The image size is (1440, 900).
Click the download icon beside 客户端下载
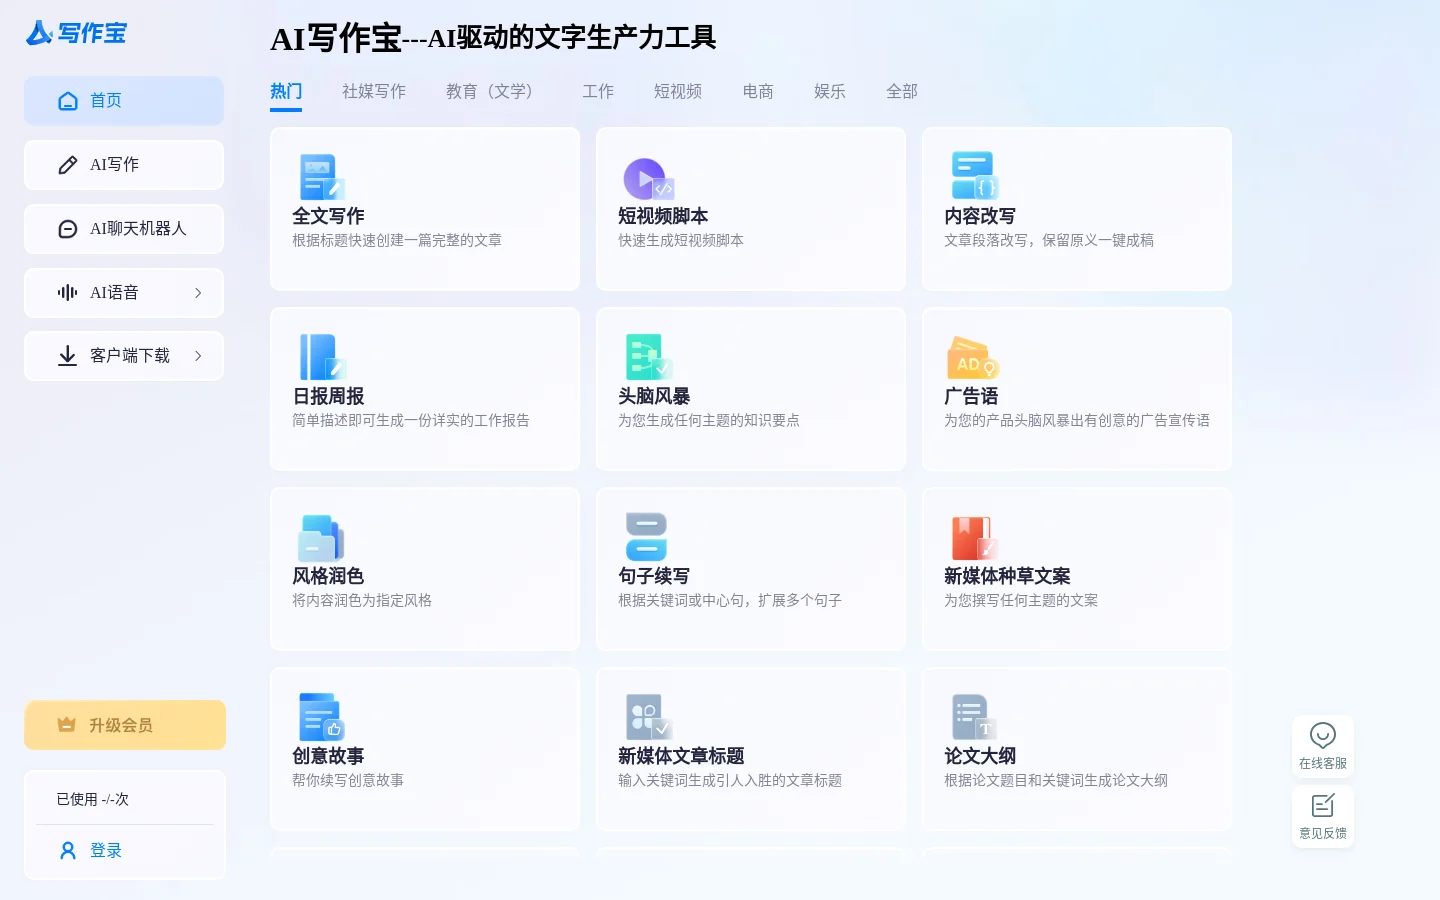(68, 356)
